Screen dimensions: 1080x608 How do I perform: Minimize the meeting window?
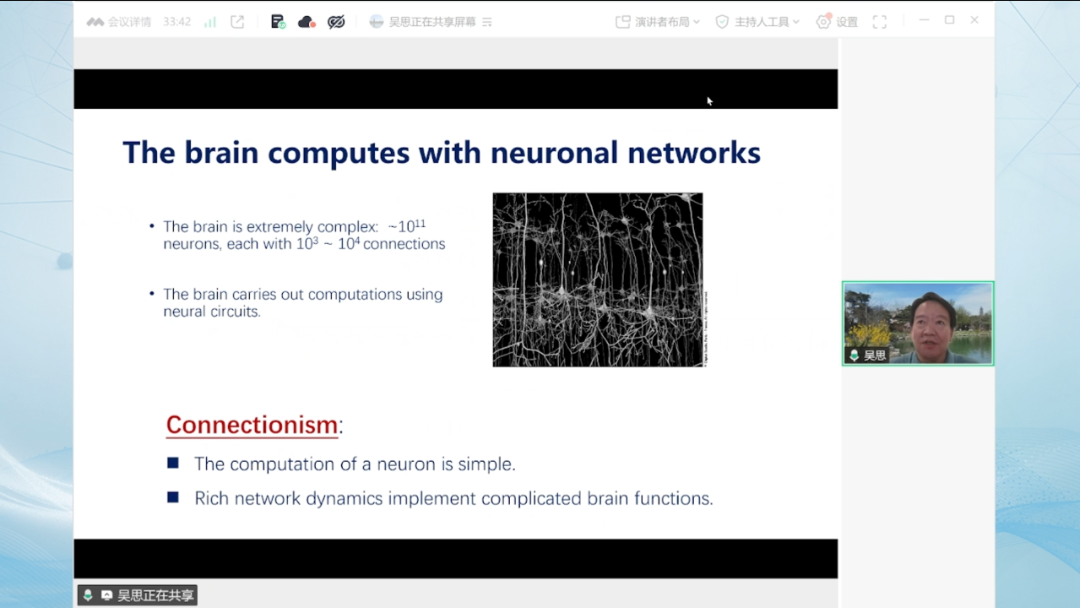click(x=924, y=21)
